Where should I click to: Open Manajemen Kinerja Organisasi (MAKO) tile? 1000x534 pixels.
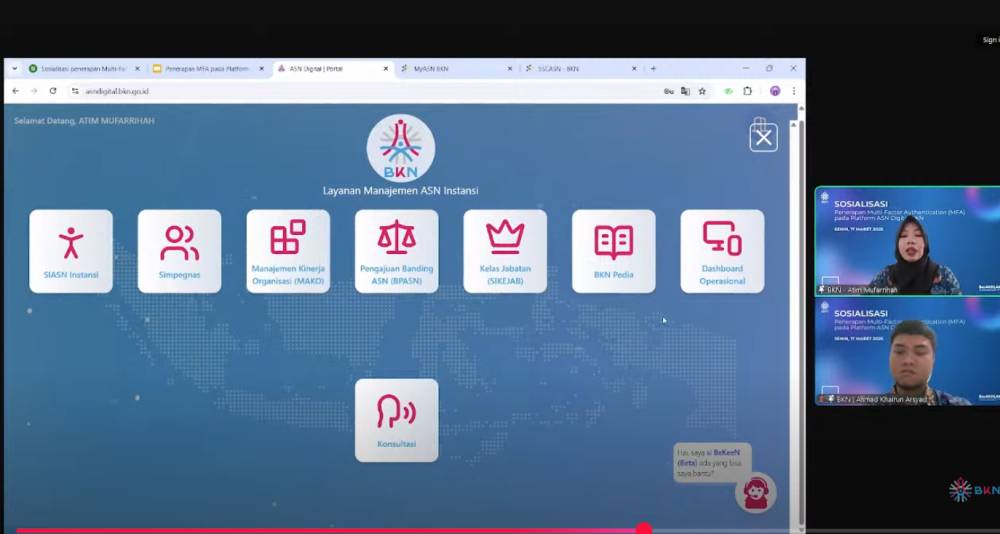pos(288,251)
